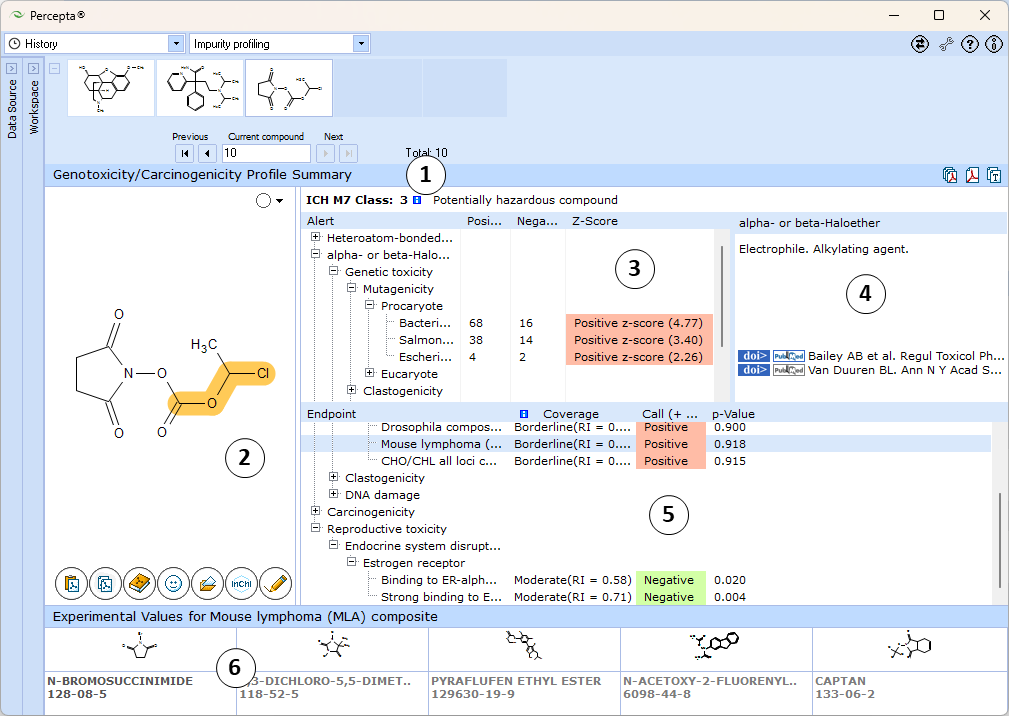1009x716 pixels.
Task: Show about info via circled i icon
Action: click(994, 44)
